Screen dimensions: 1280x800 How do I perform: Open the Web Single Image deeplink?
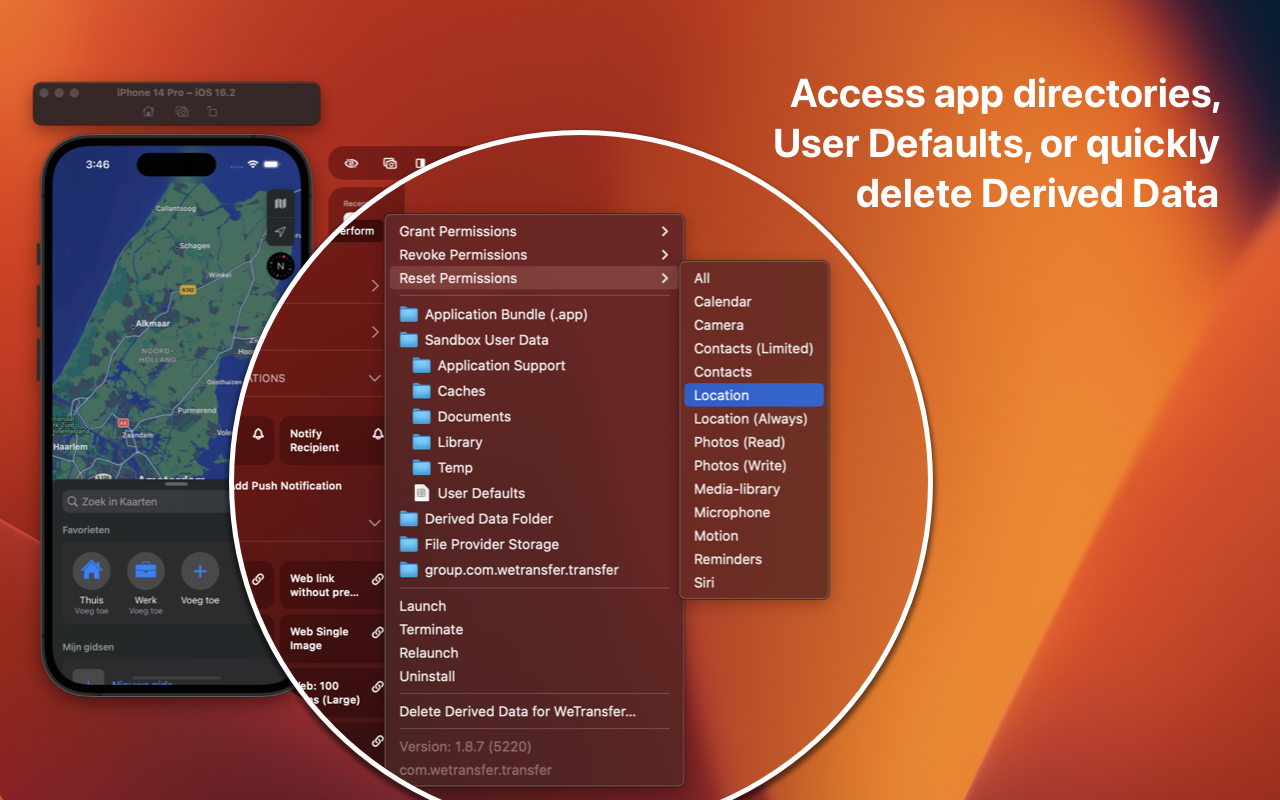(331, 638)
